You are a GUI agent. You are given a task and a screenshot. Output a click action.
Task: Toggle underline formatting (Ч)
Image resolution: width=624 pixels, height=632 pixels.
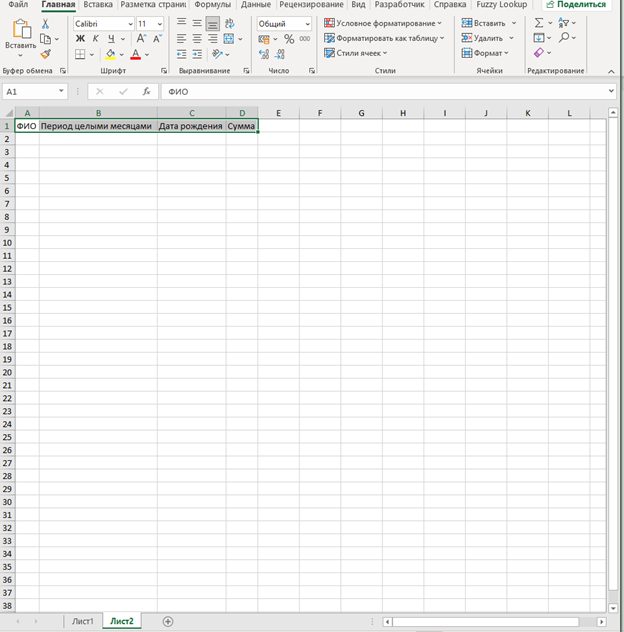pos(111,39)
